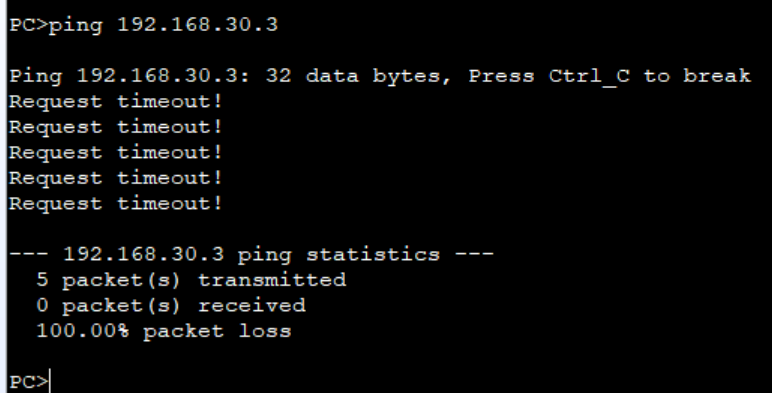Click the ping statistics header line

coord(252,255)
